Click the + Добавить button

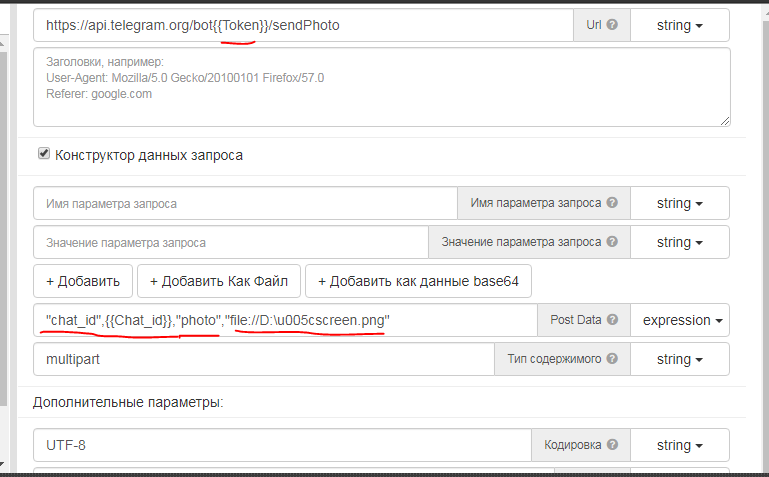pos(83,281)
